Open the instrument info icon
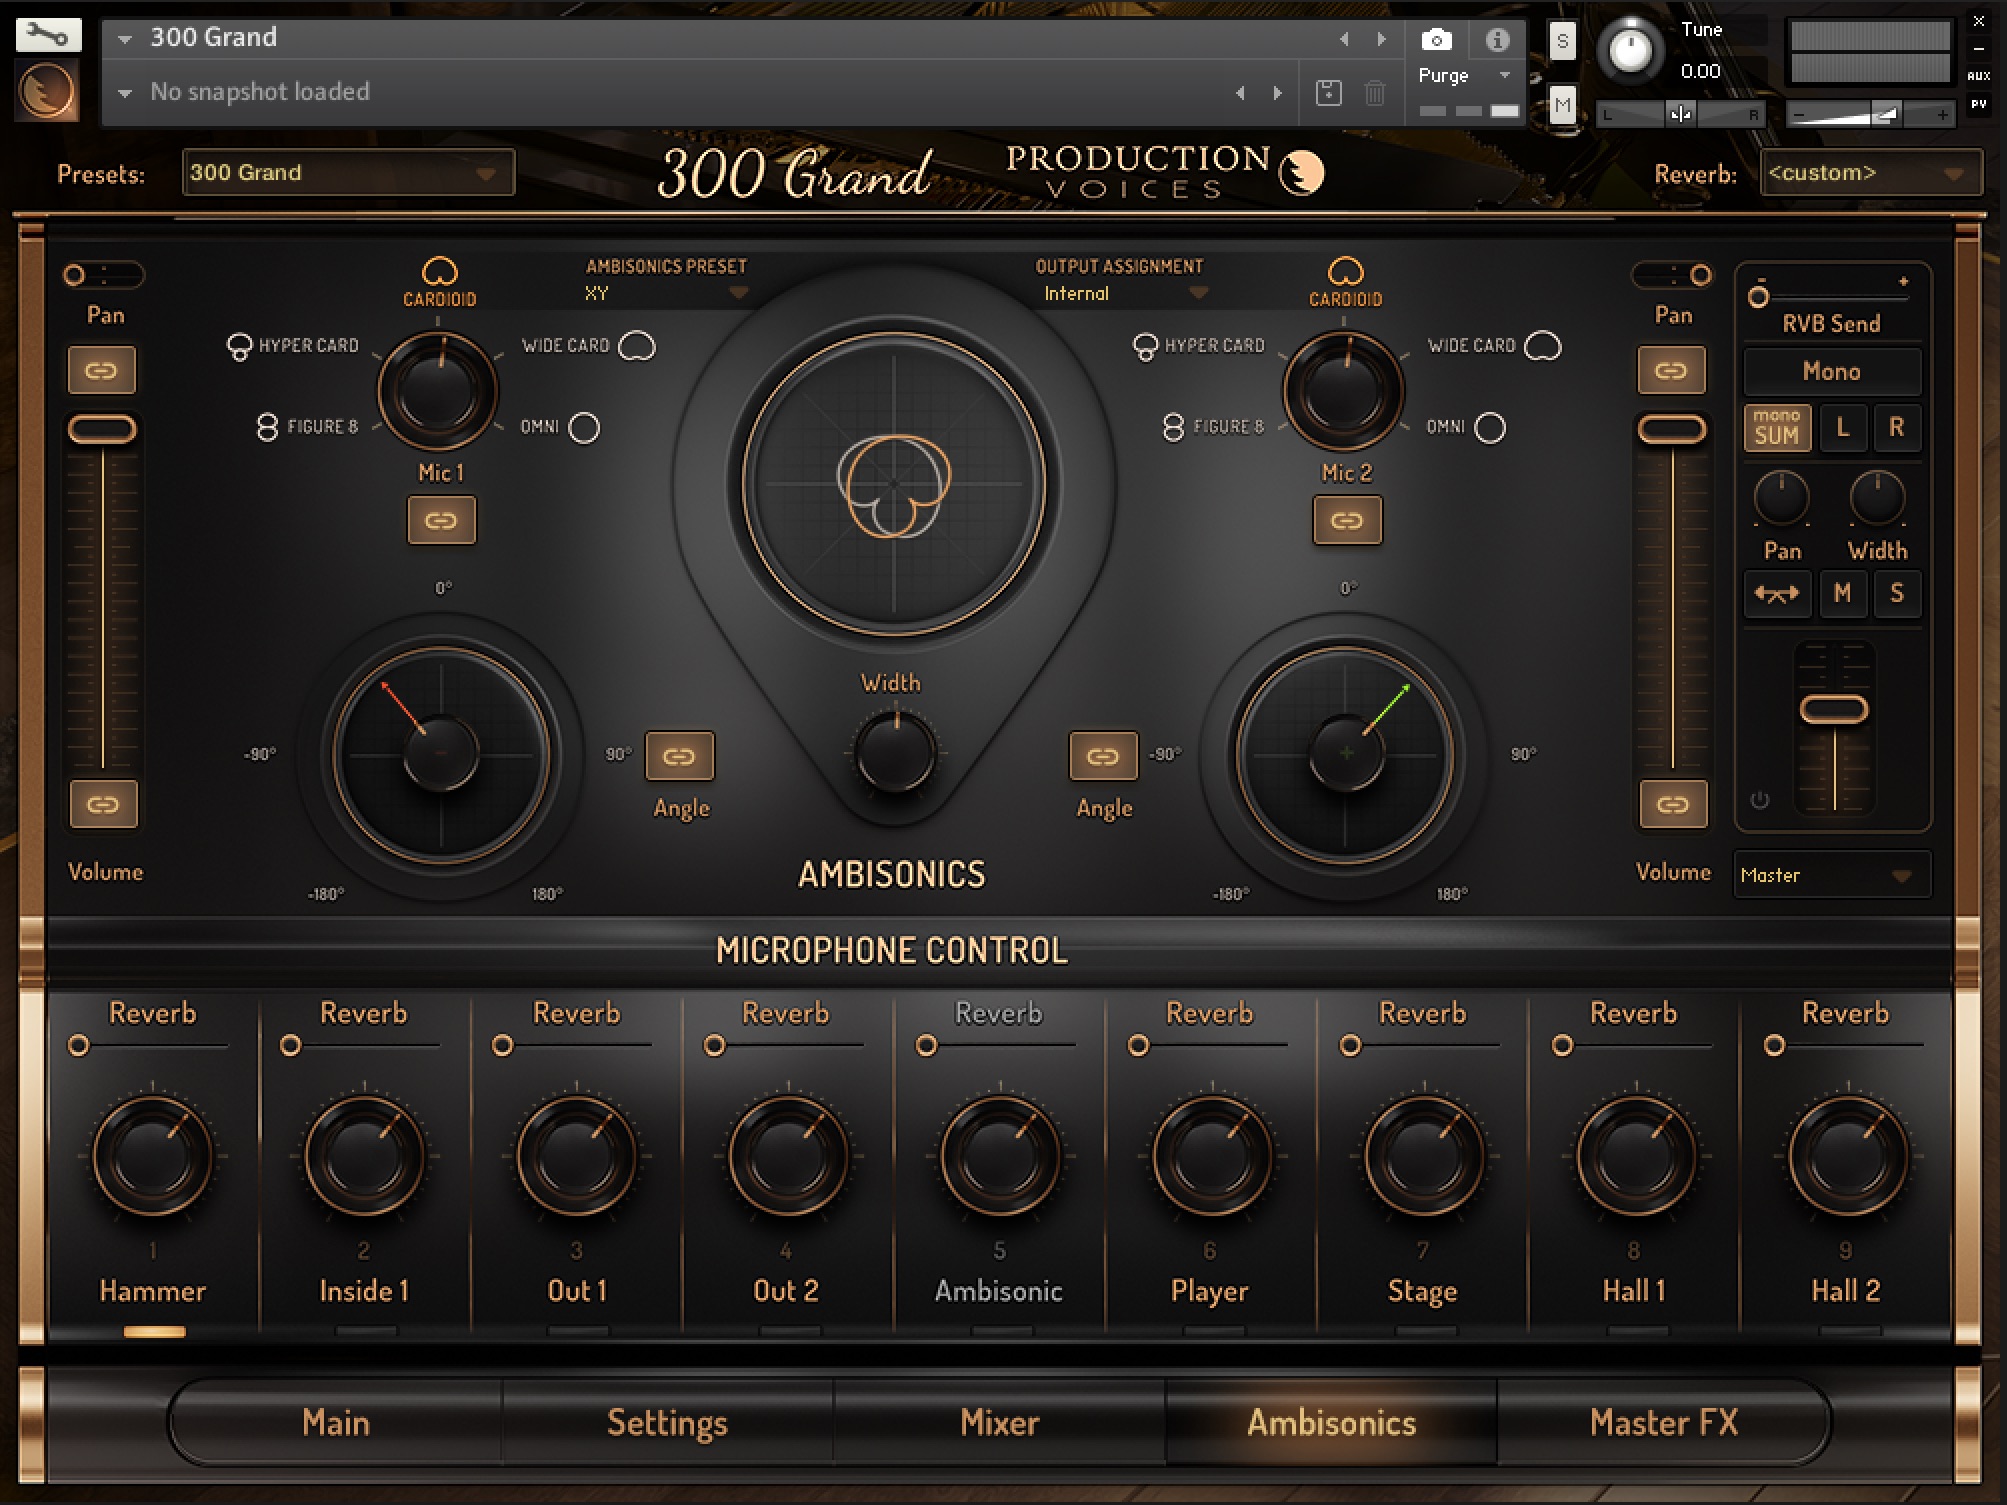Image resolution: width=2007 pixels, height=1505 pixels. [1497, 39]
